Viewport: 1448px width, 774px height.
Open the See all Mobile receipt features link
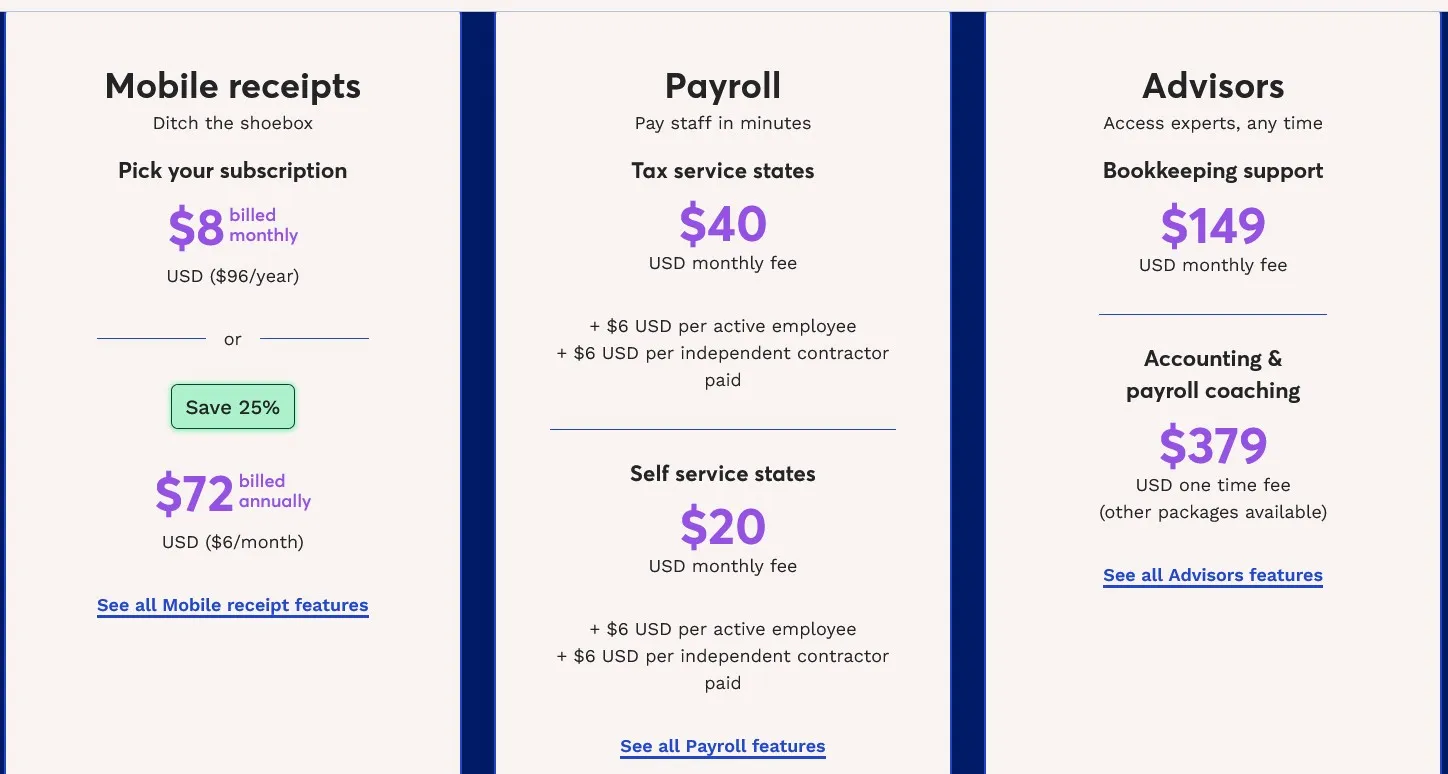click(x=233, y=605)
